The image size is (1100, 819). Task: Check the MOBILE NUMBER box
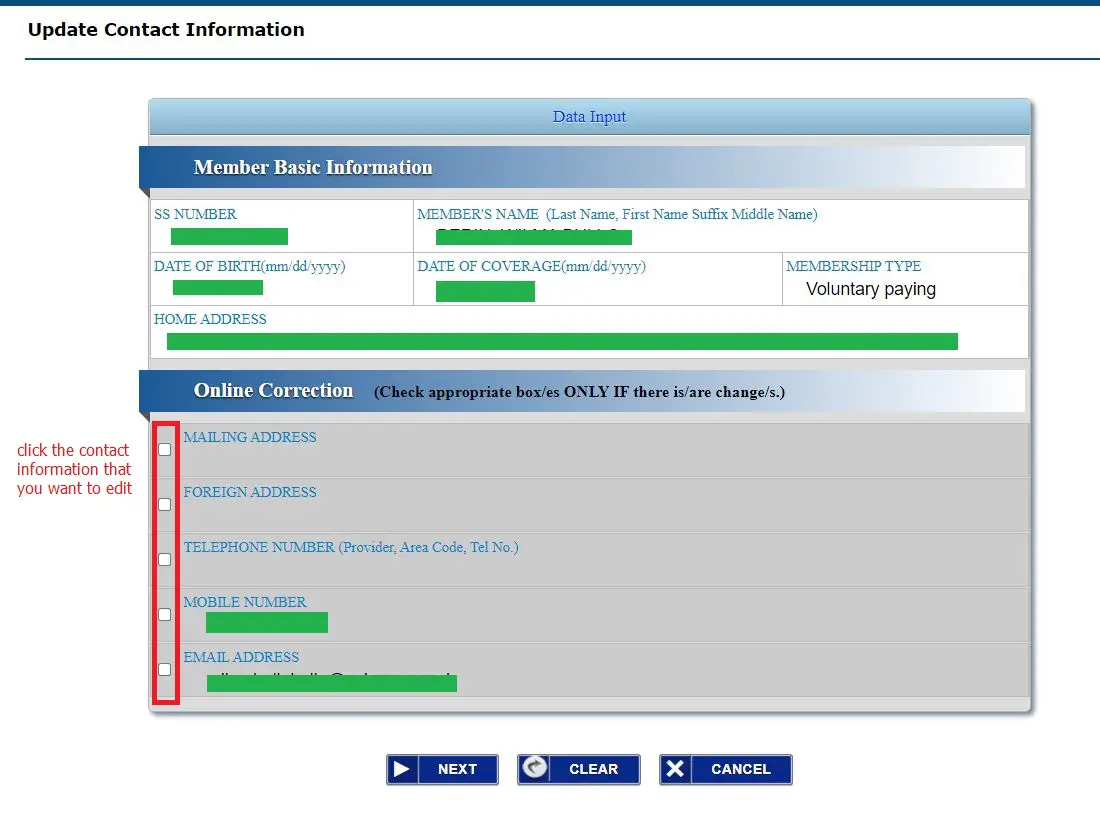coord(164,614)
